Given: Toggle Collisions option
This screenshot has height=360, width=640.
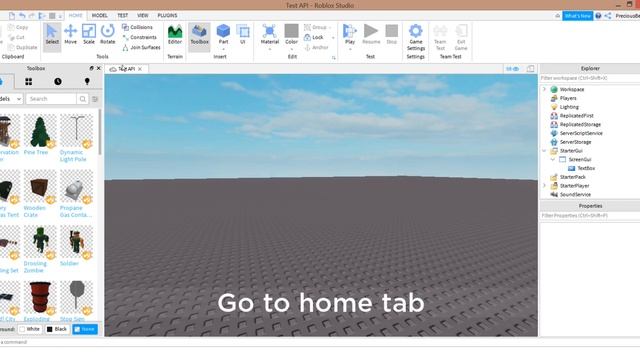Looking at the screenshot, I should pyautogui.click(x=138, y=27).
